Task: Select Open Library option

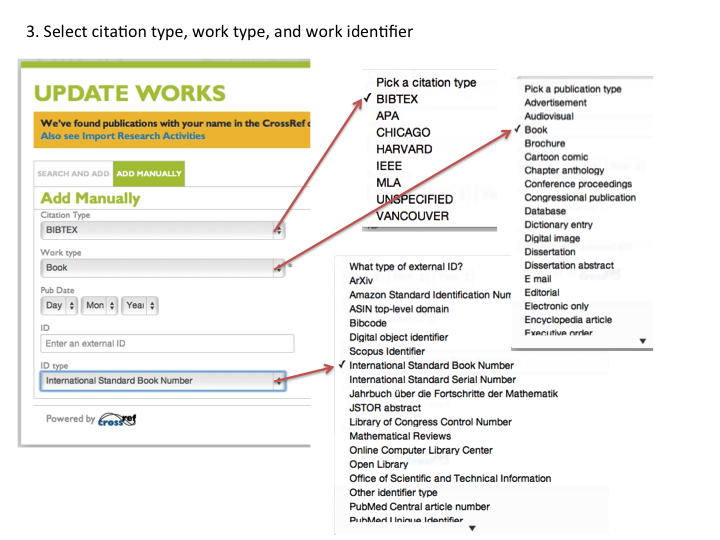Action: (378, 464)
